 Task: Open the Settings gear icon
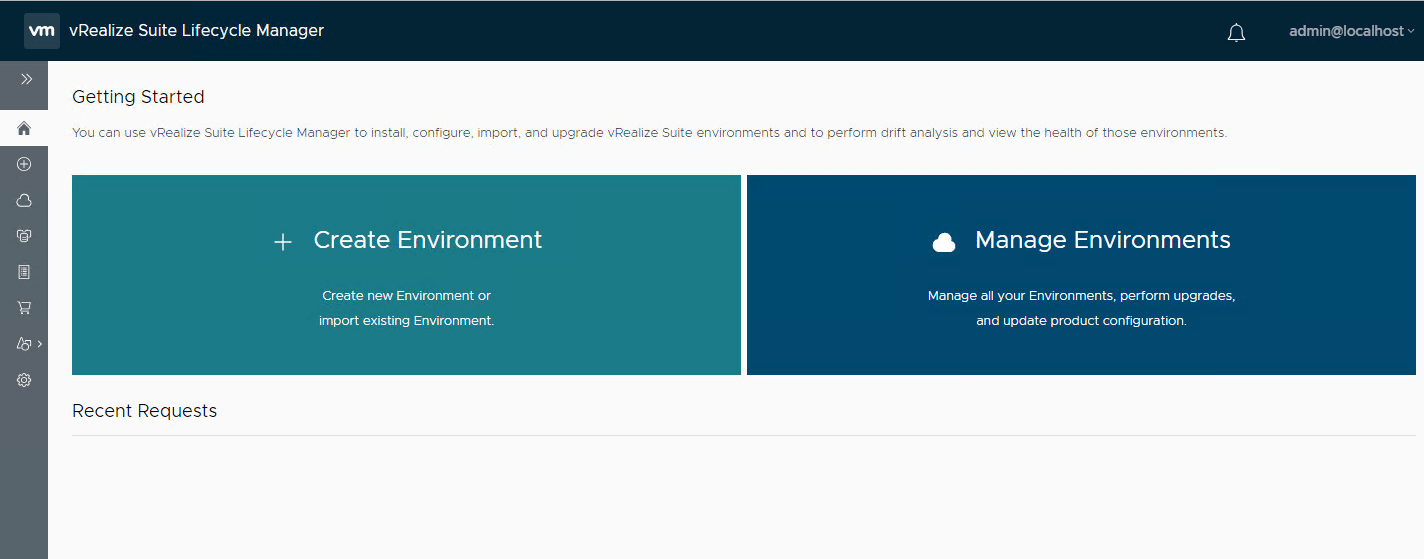point(24,380)
